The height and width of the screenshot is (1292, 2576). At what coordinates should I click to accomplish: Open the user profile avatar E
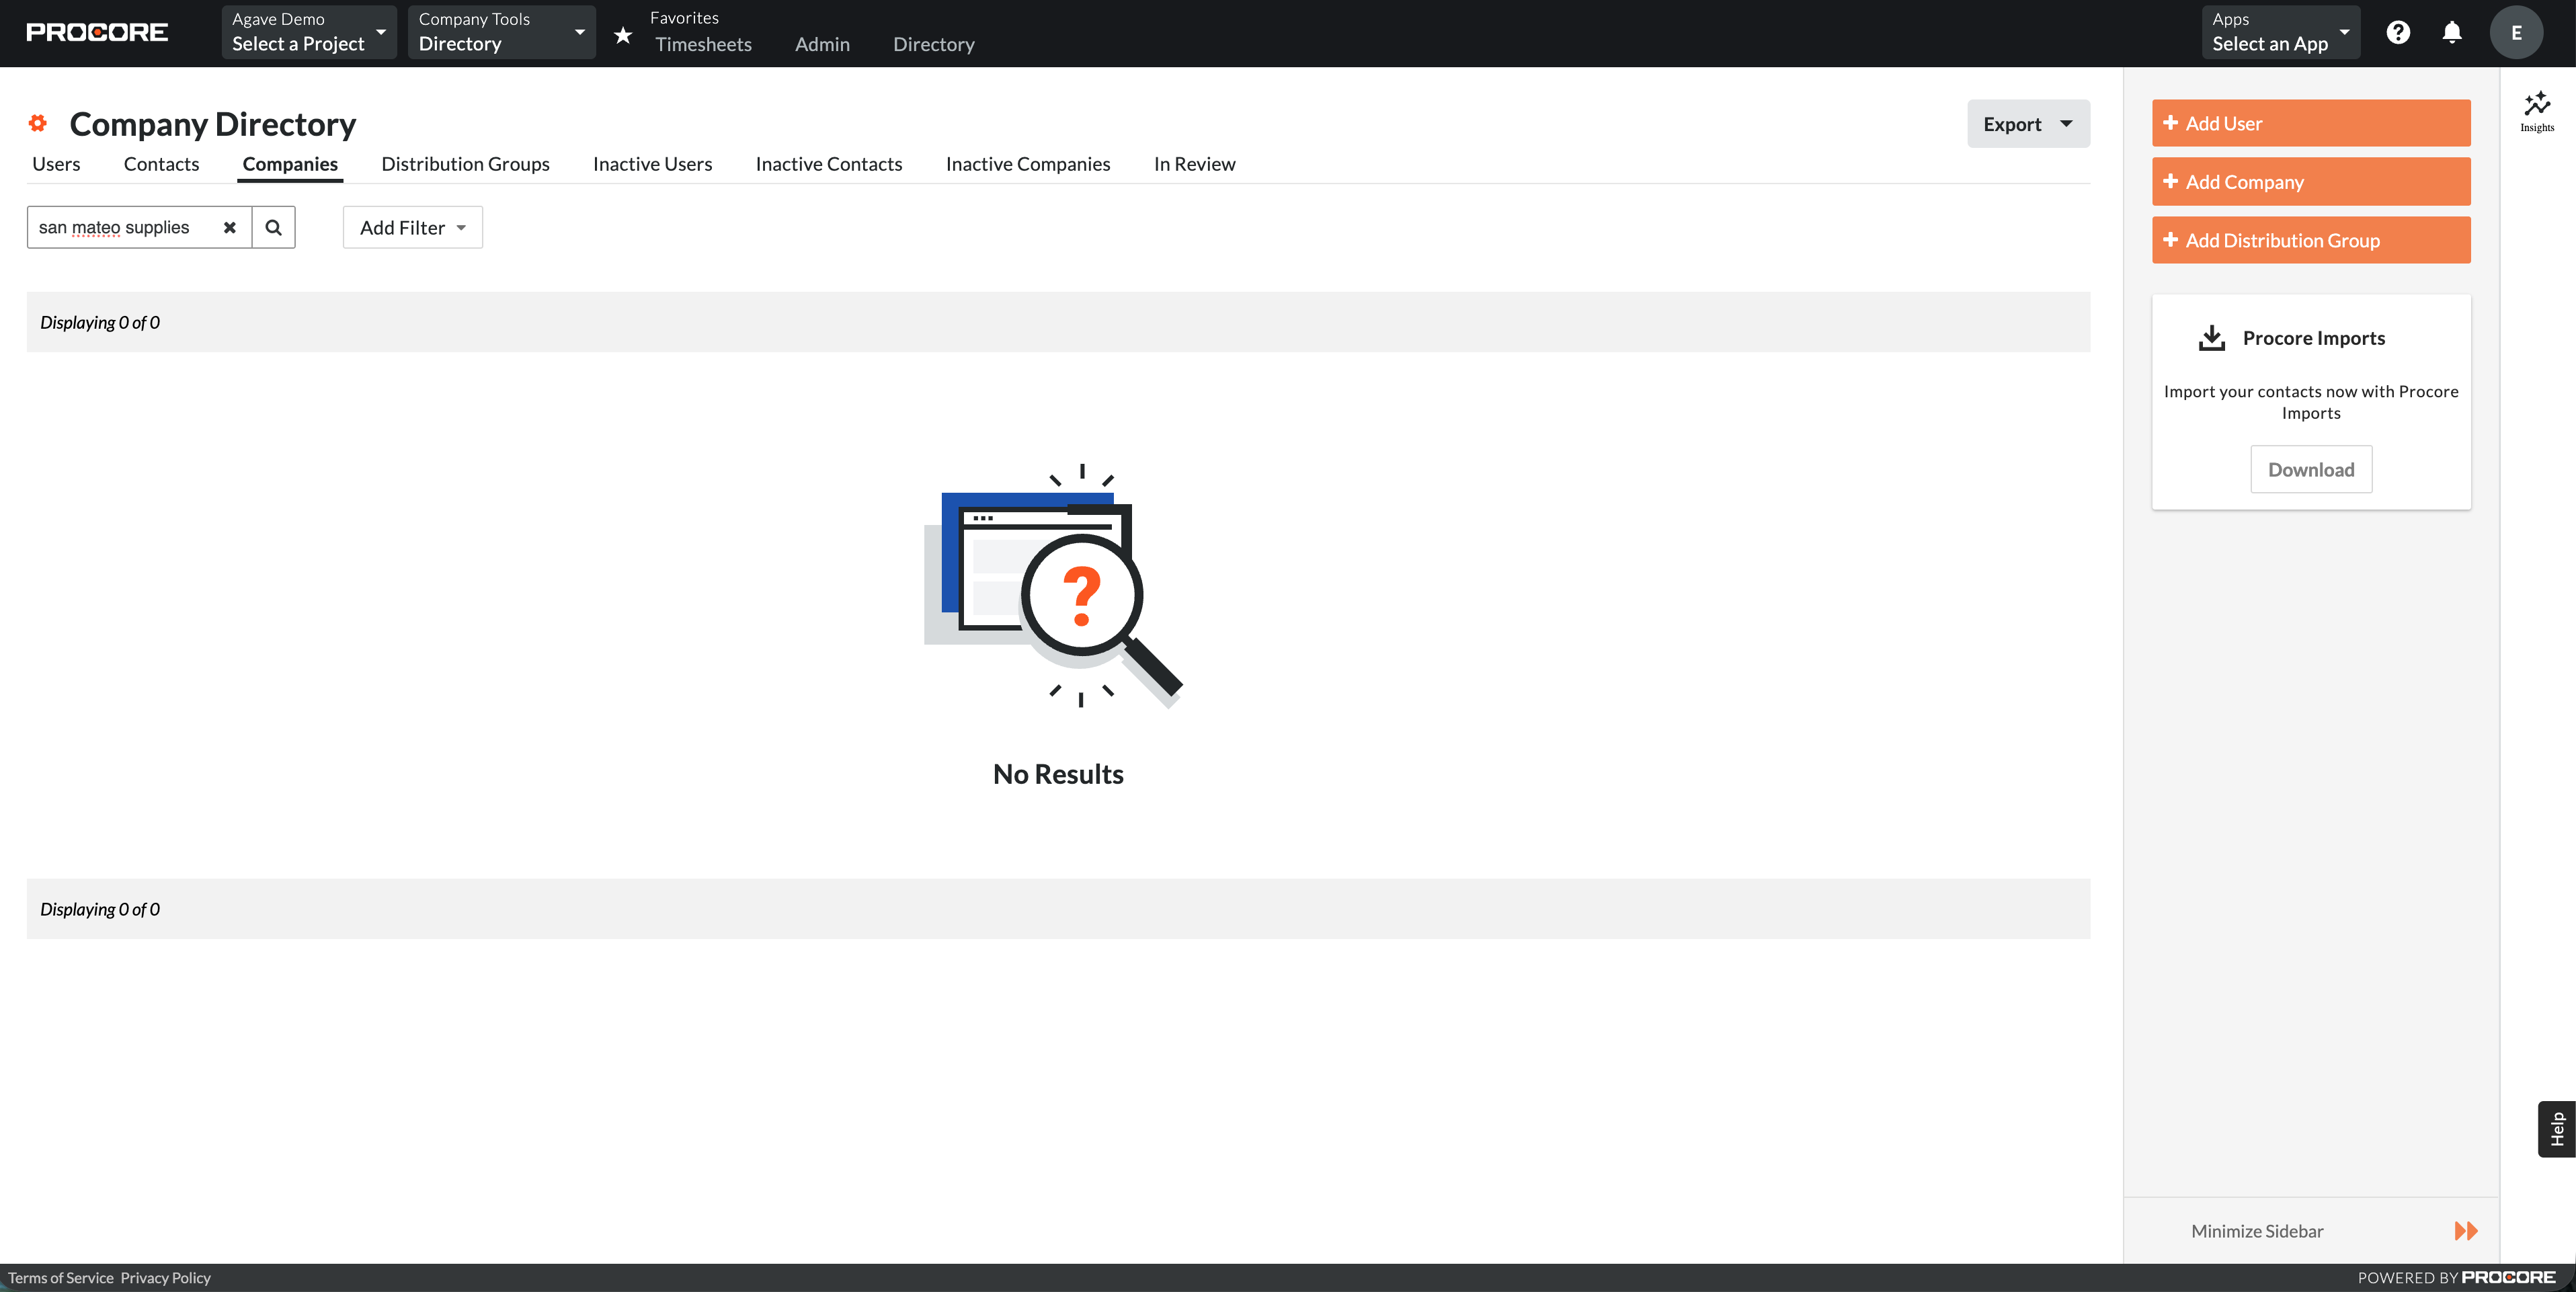(2516, 32)
